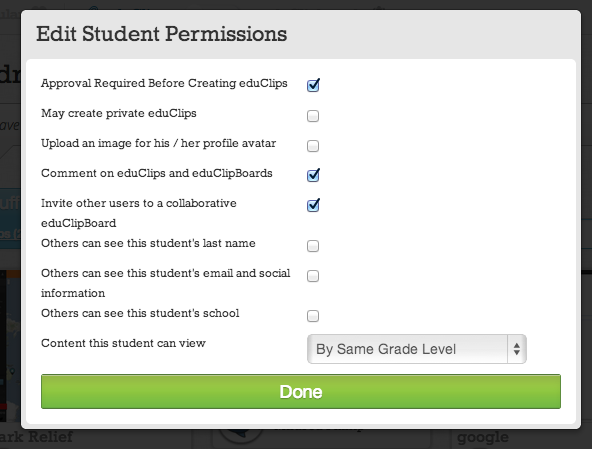Image resolution: width=592 pixels, height=449 pixels.
Task: Uncheck Approval Required Before Creating eduClips checkbox
Action: click(313, 85)
